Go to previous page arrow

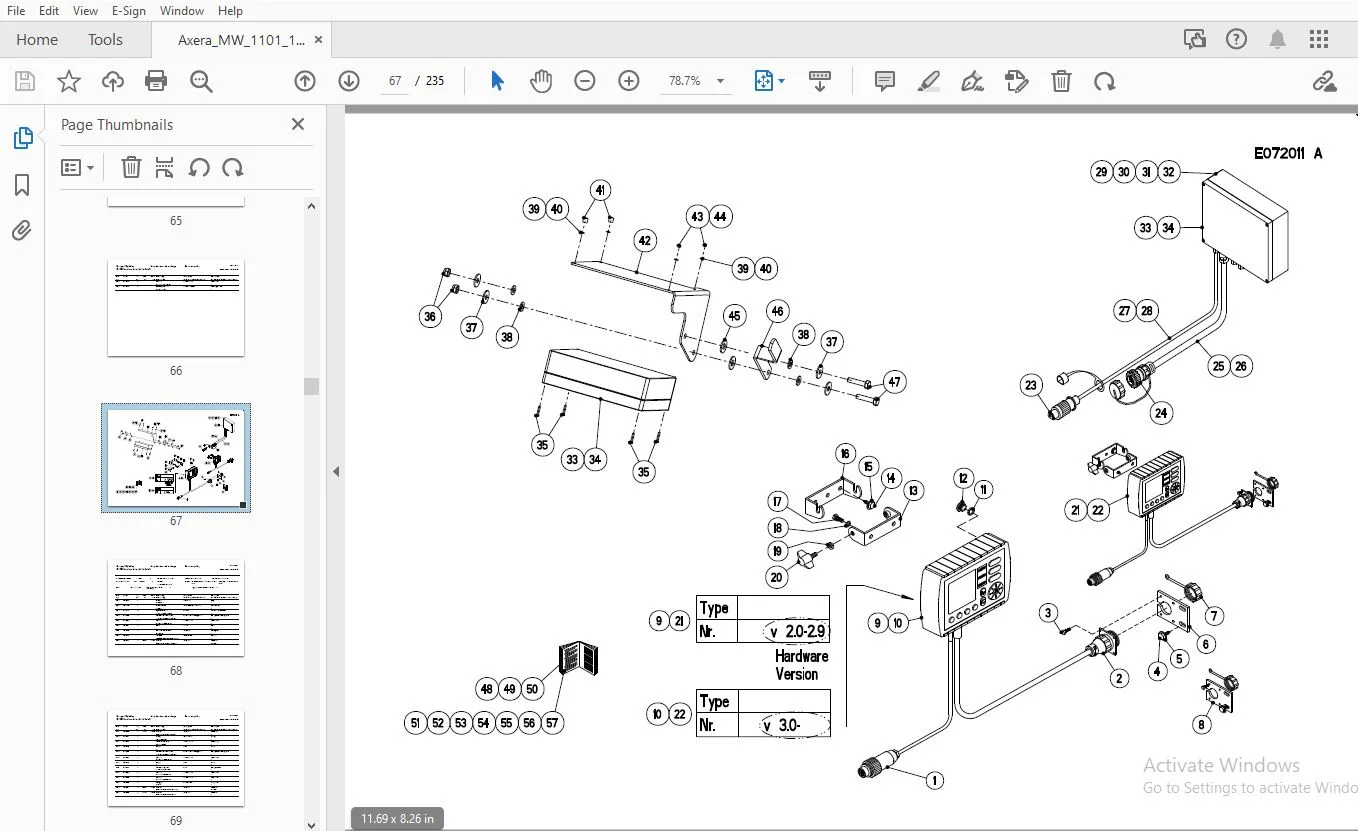(x=305, y=81)
